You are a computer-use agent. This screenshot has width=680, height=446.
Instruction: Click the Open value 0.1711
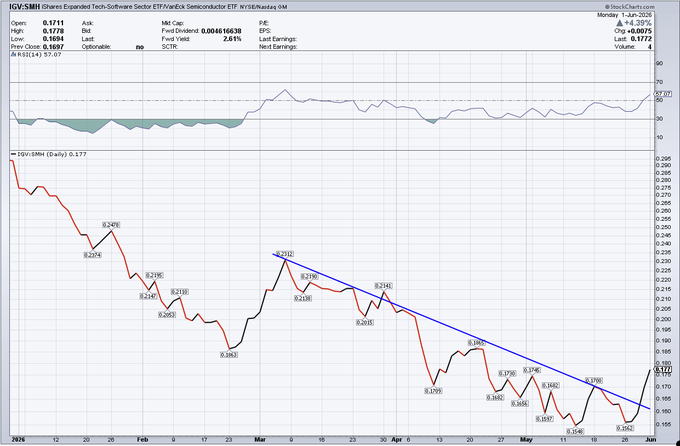click(53, 23)
